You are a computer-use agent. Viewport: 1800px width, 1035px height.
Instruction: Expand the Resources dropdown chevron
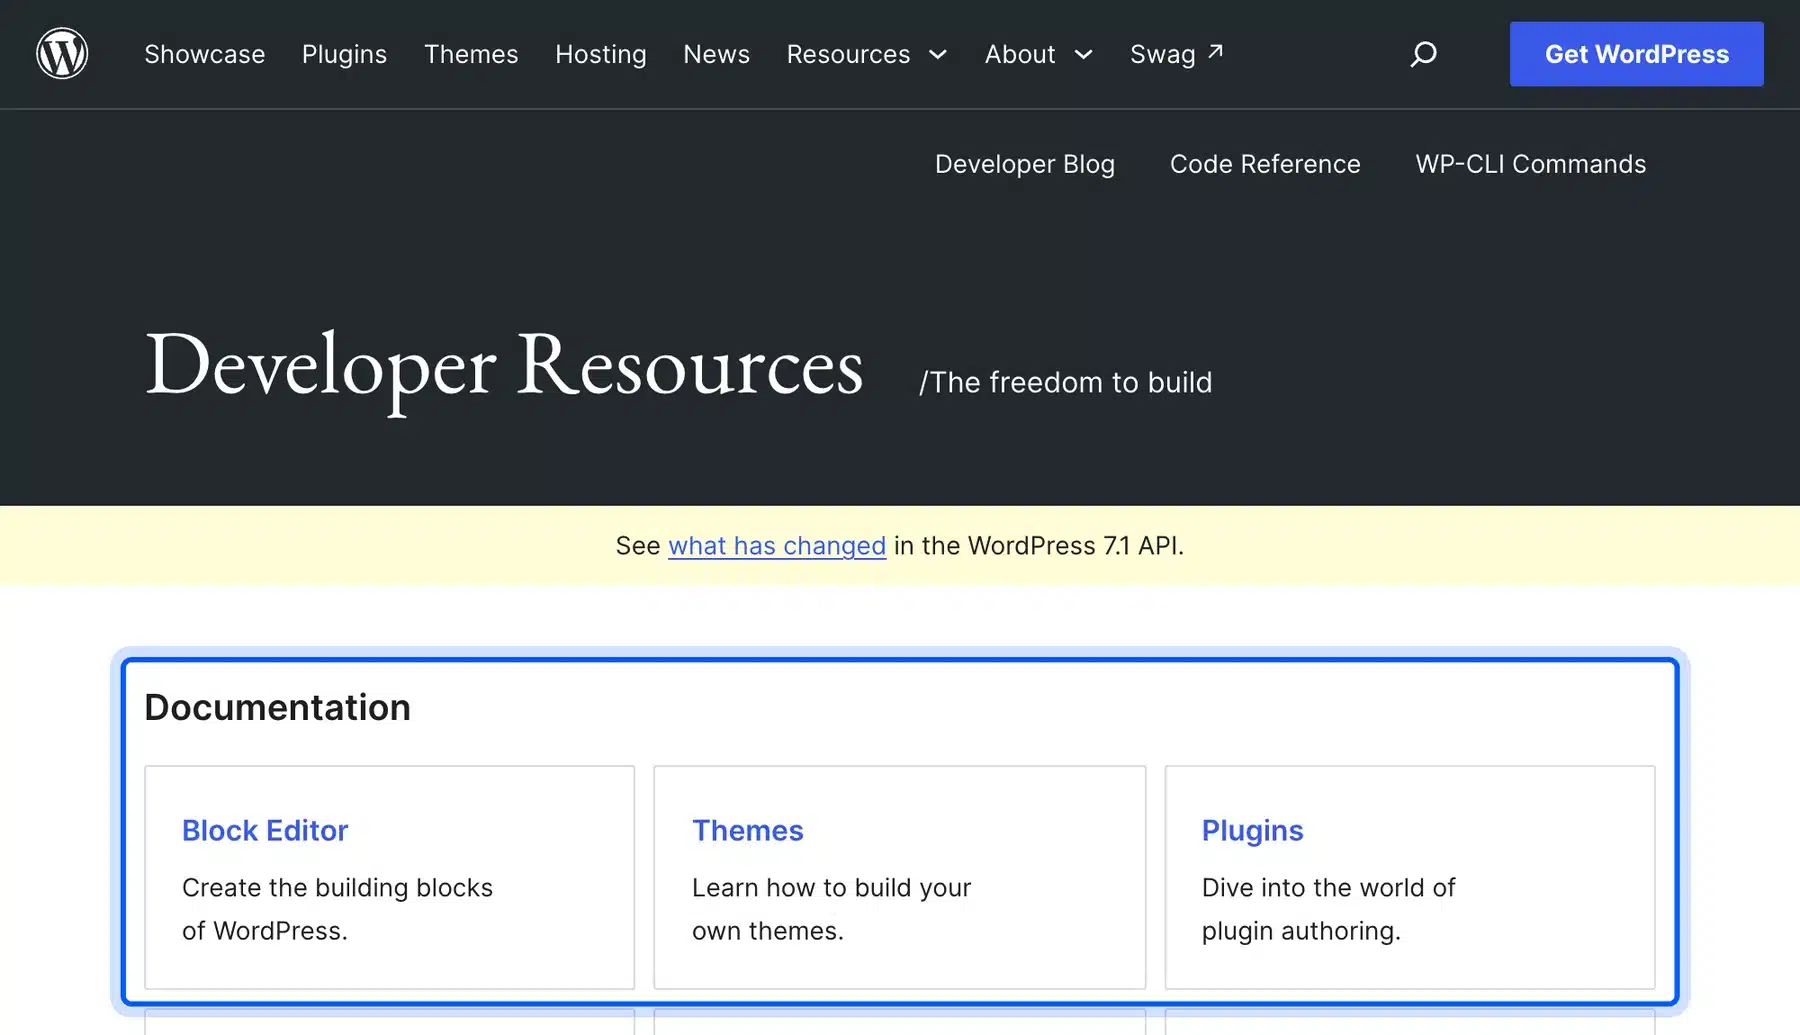point(938,55)
